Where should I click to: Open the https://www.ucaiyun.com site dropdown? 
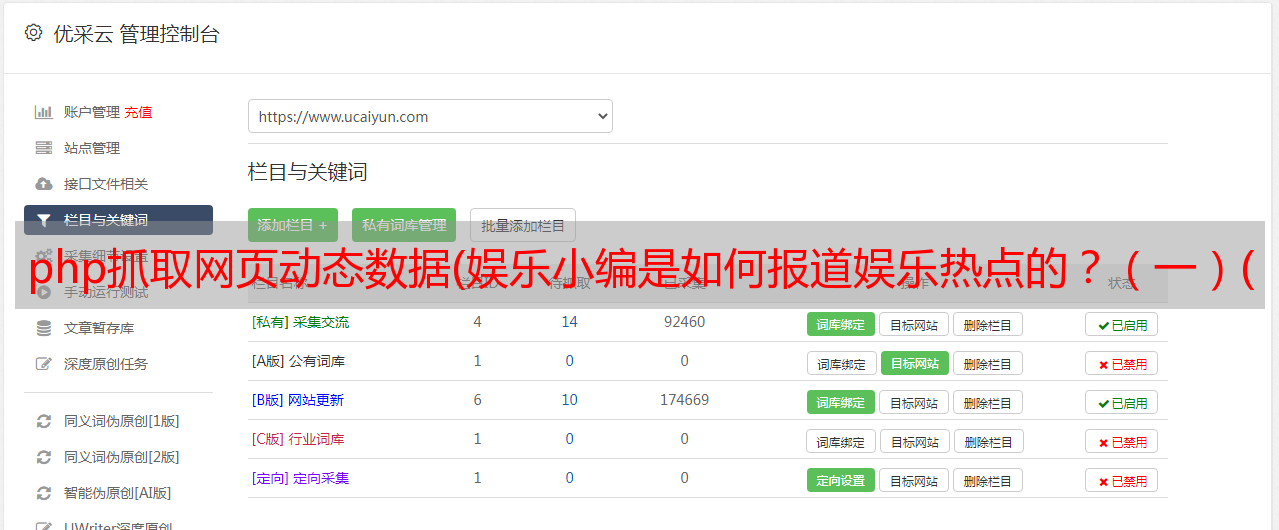[430, 116]
